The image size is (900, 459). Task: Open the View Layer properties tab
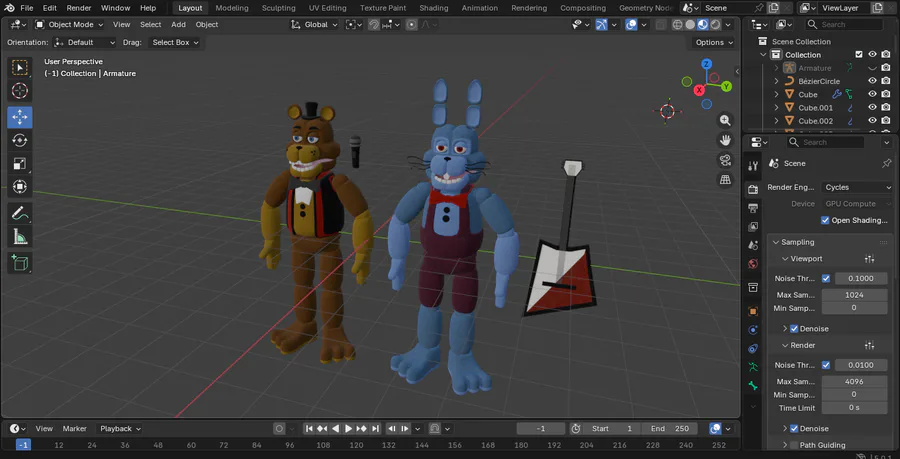(x=753, y=227)
